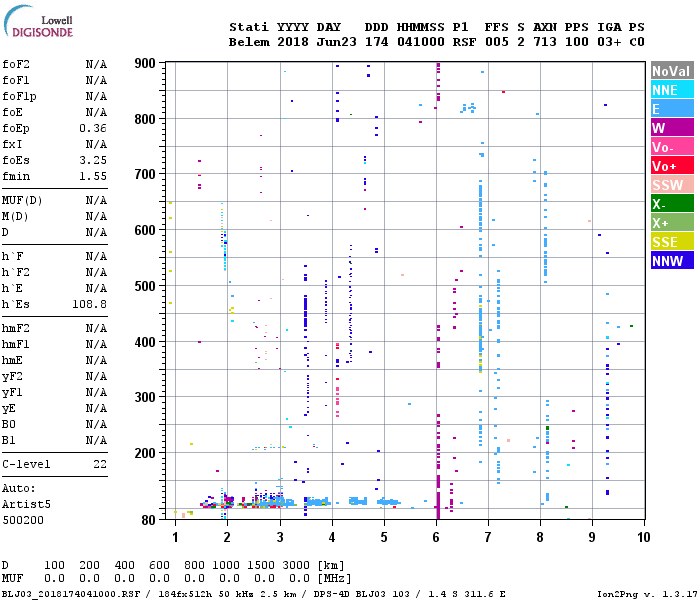Click the 80 km height axis label

point(148,520)
